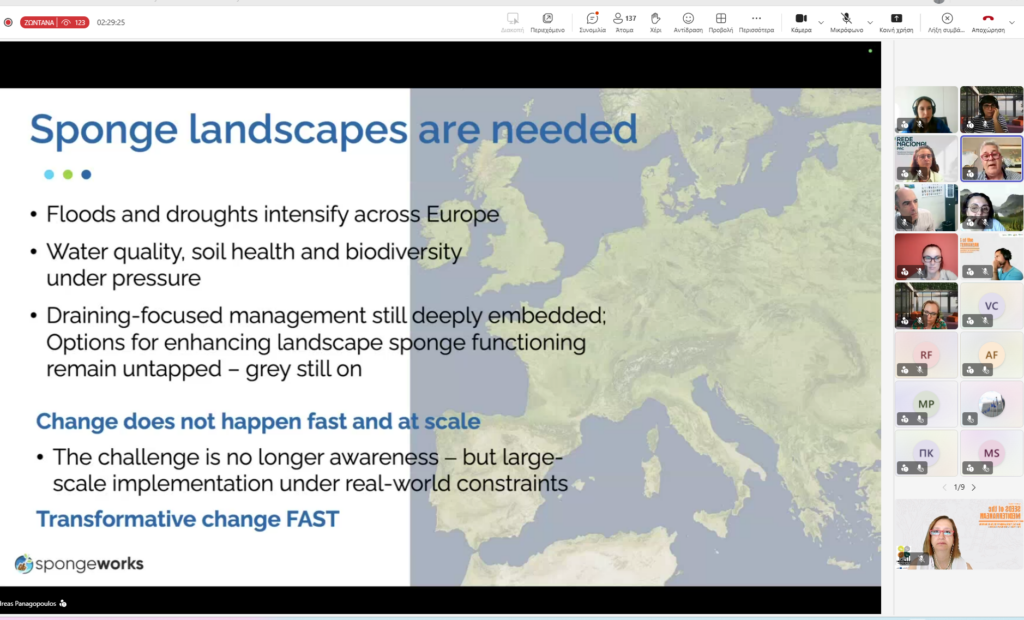Click the dark blue dot under title
The height and width of the screenshot is (620, 1024).
[86, 174]
